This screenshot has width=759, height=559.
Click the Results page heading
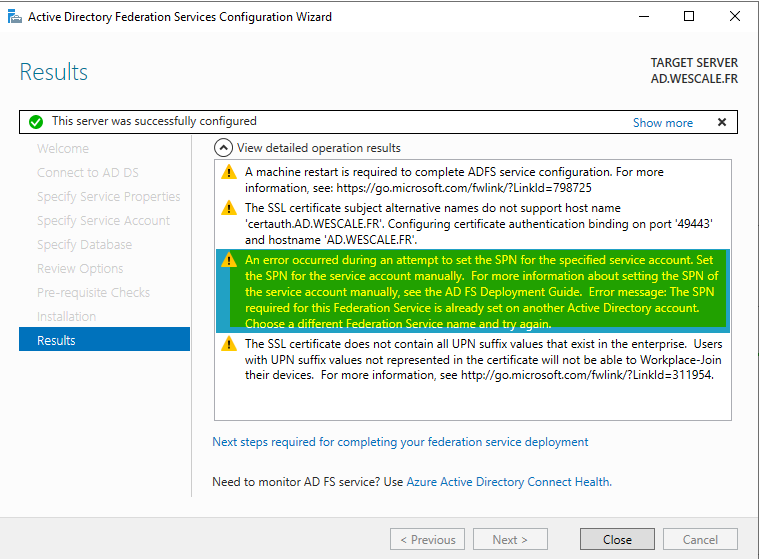point(54,72)
